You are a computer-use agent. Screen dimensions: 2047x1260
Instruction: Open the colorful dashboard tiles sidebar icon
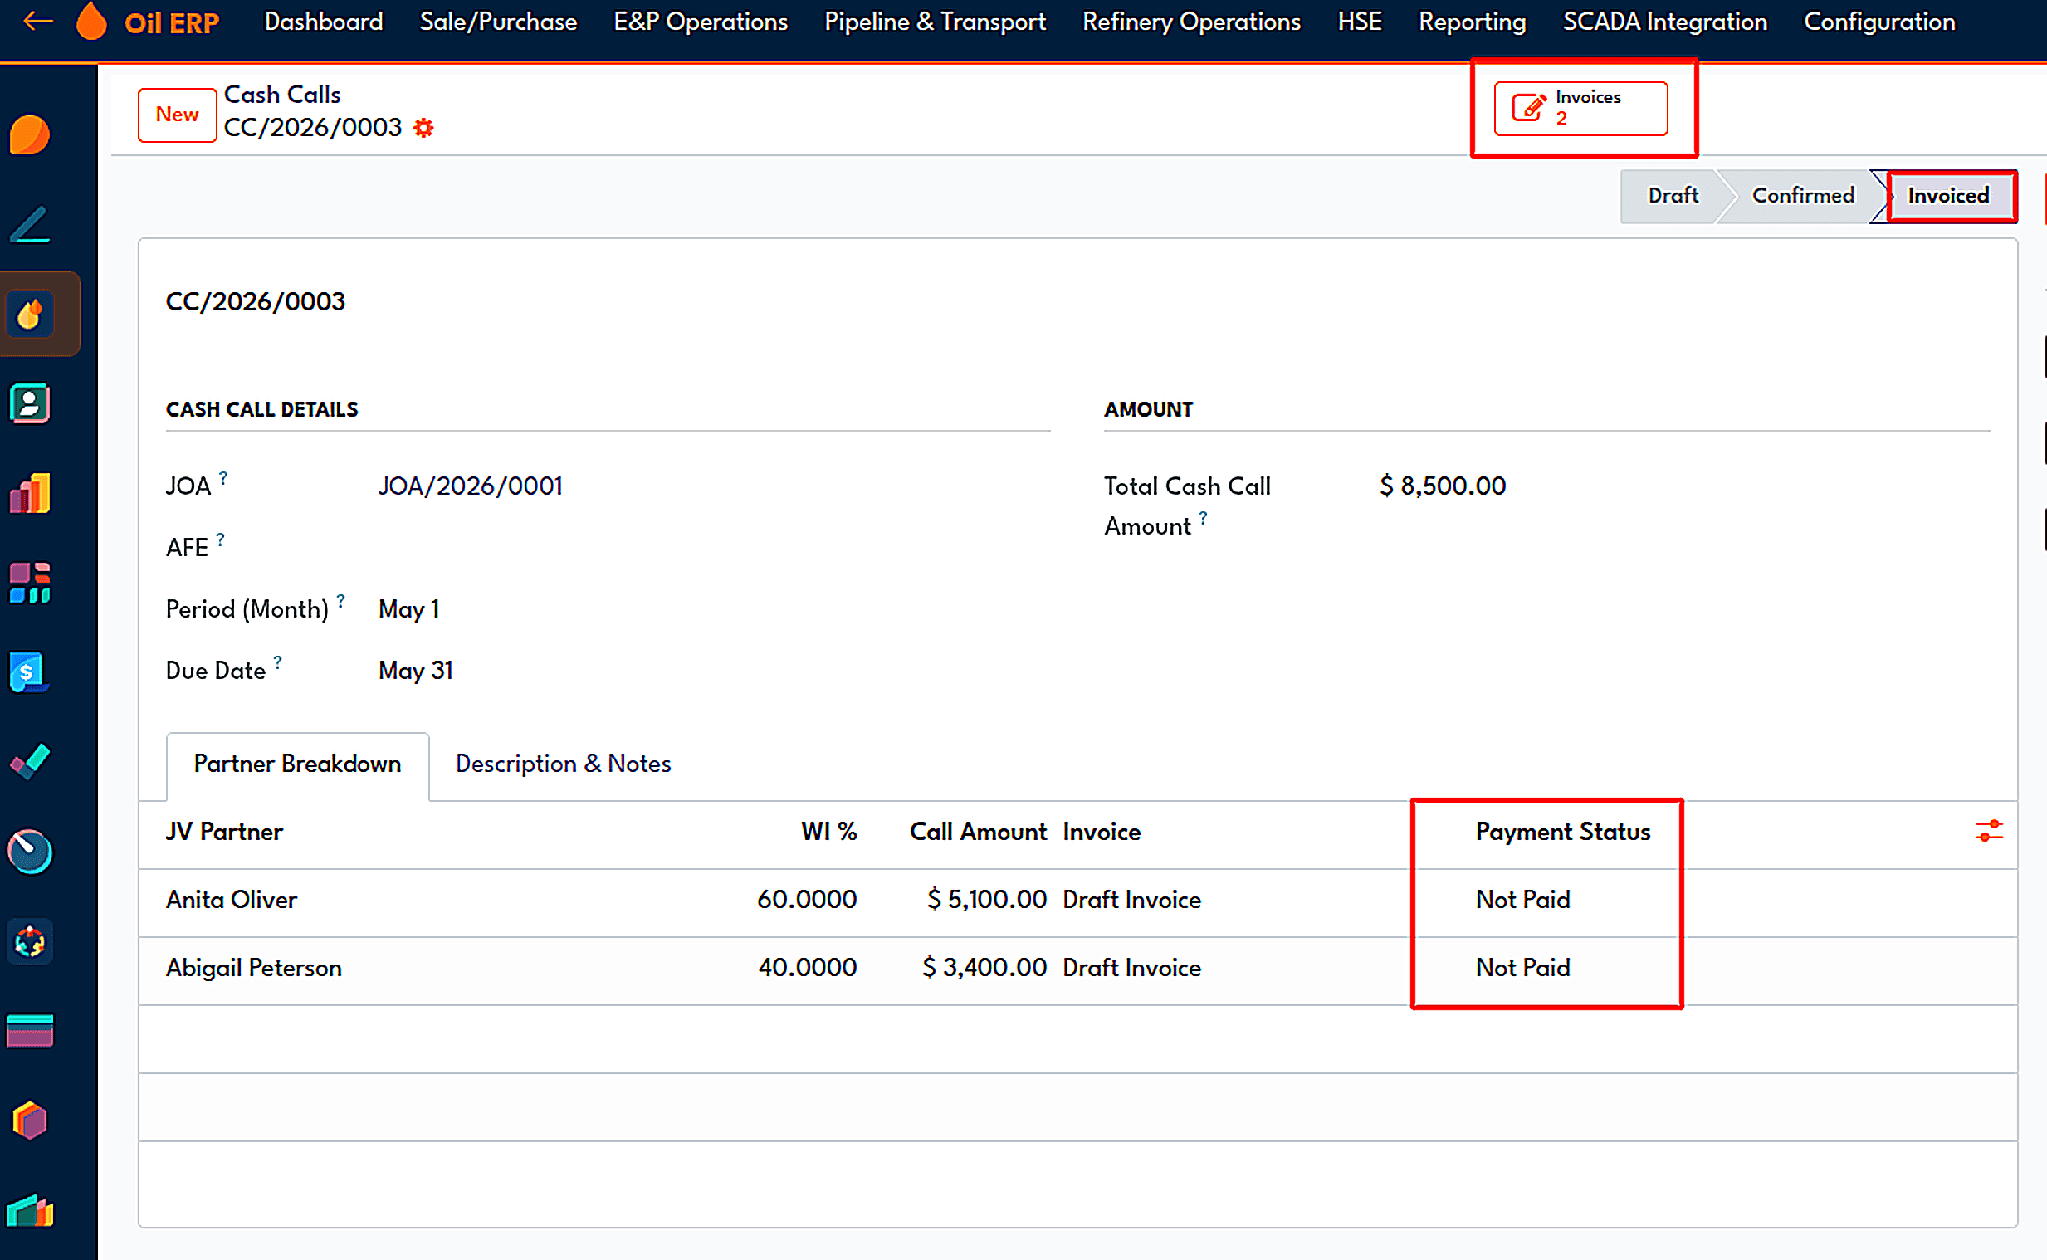pos(30,583)
